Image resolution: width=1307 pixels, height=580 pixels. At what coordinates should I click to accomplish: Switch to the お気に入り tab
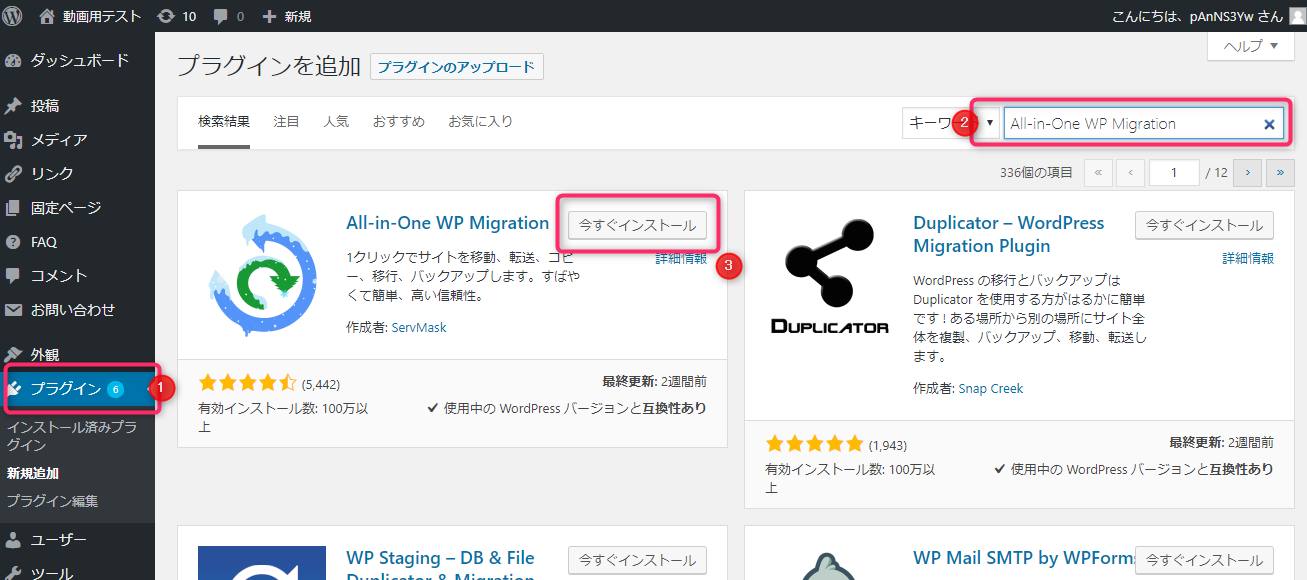(480, 122)
